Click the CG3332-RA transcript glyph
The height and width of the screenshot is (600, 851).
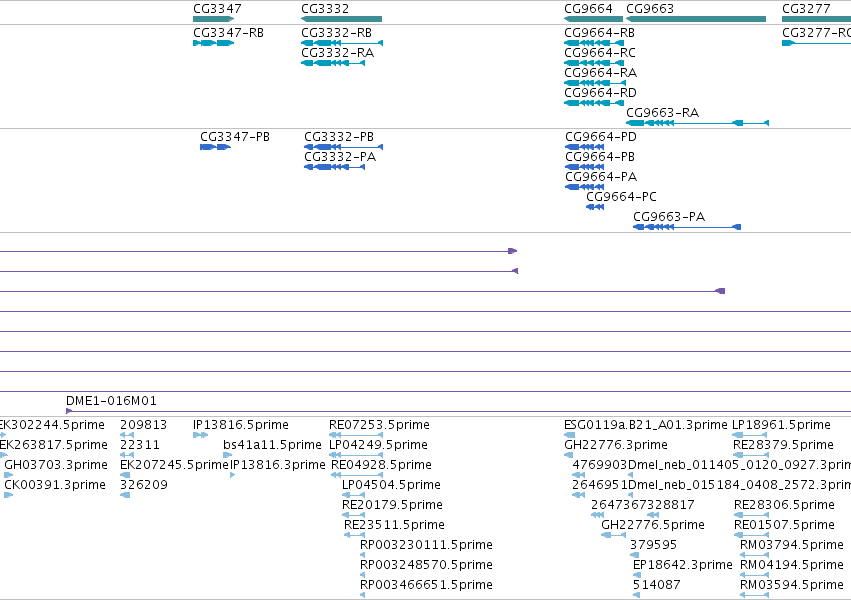[333, 63]
